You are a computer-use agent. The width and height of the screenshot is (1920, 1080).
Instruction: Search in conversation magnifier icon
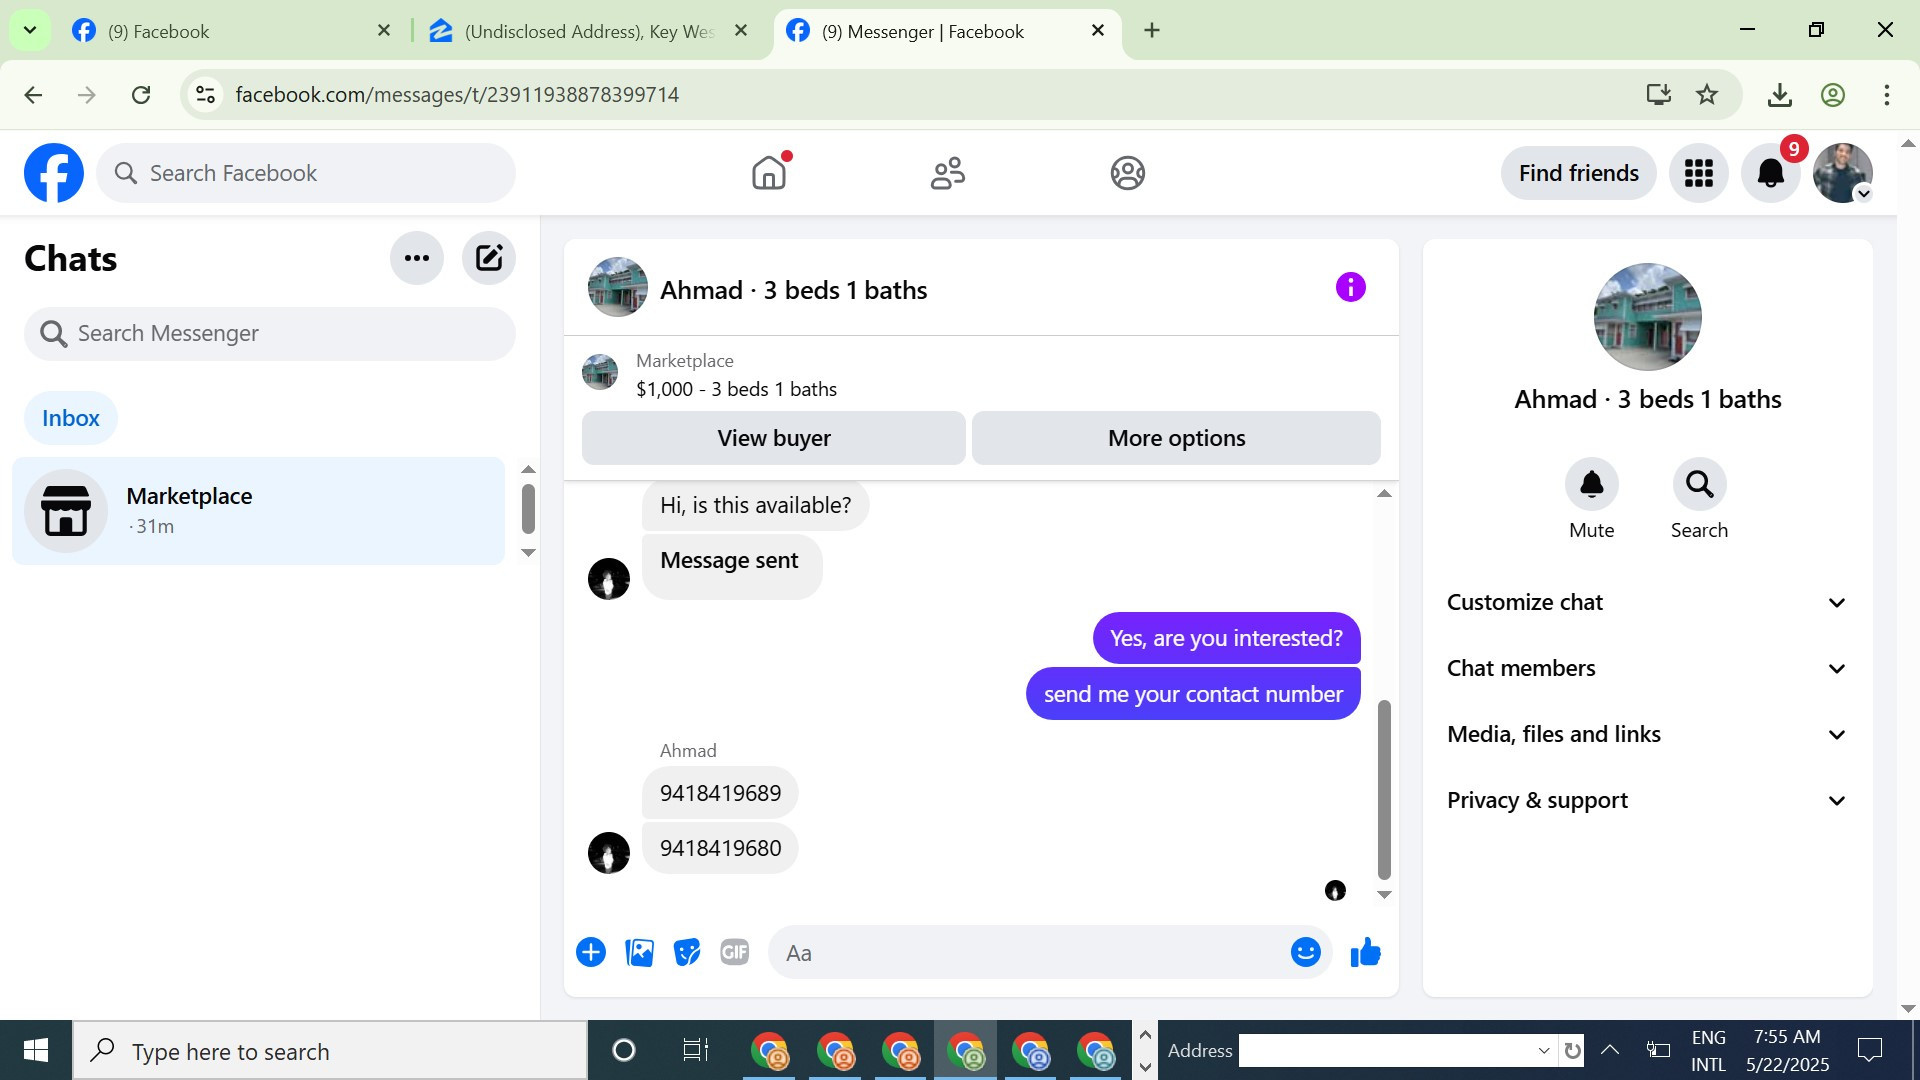1700,485
